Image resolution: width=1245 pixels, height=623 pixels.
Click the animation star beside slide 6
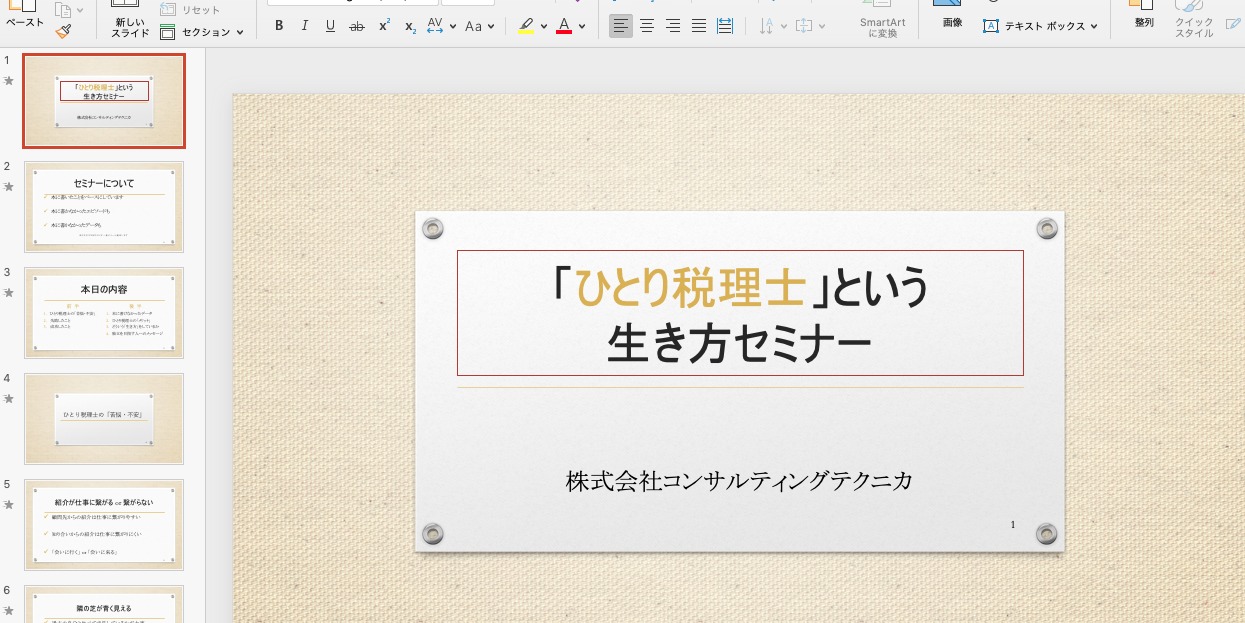[x=9, y=610]
